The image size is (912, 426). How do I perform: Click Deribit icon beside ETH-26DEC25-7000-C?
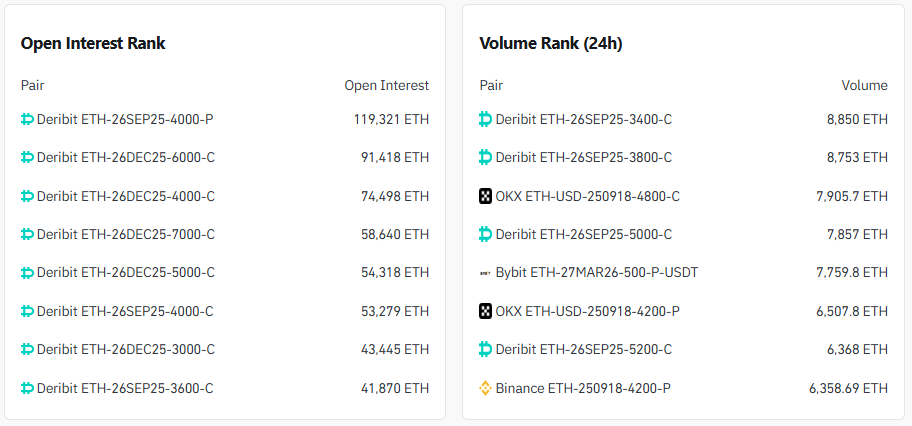pyautogui.click(x=27, y=234)
